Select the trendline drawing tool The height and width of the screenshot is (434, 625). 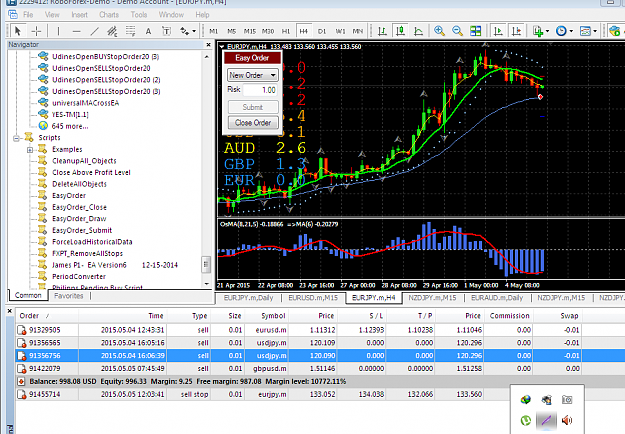[x=94, y=31]
